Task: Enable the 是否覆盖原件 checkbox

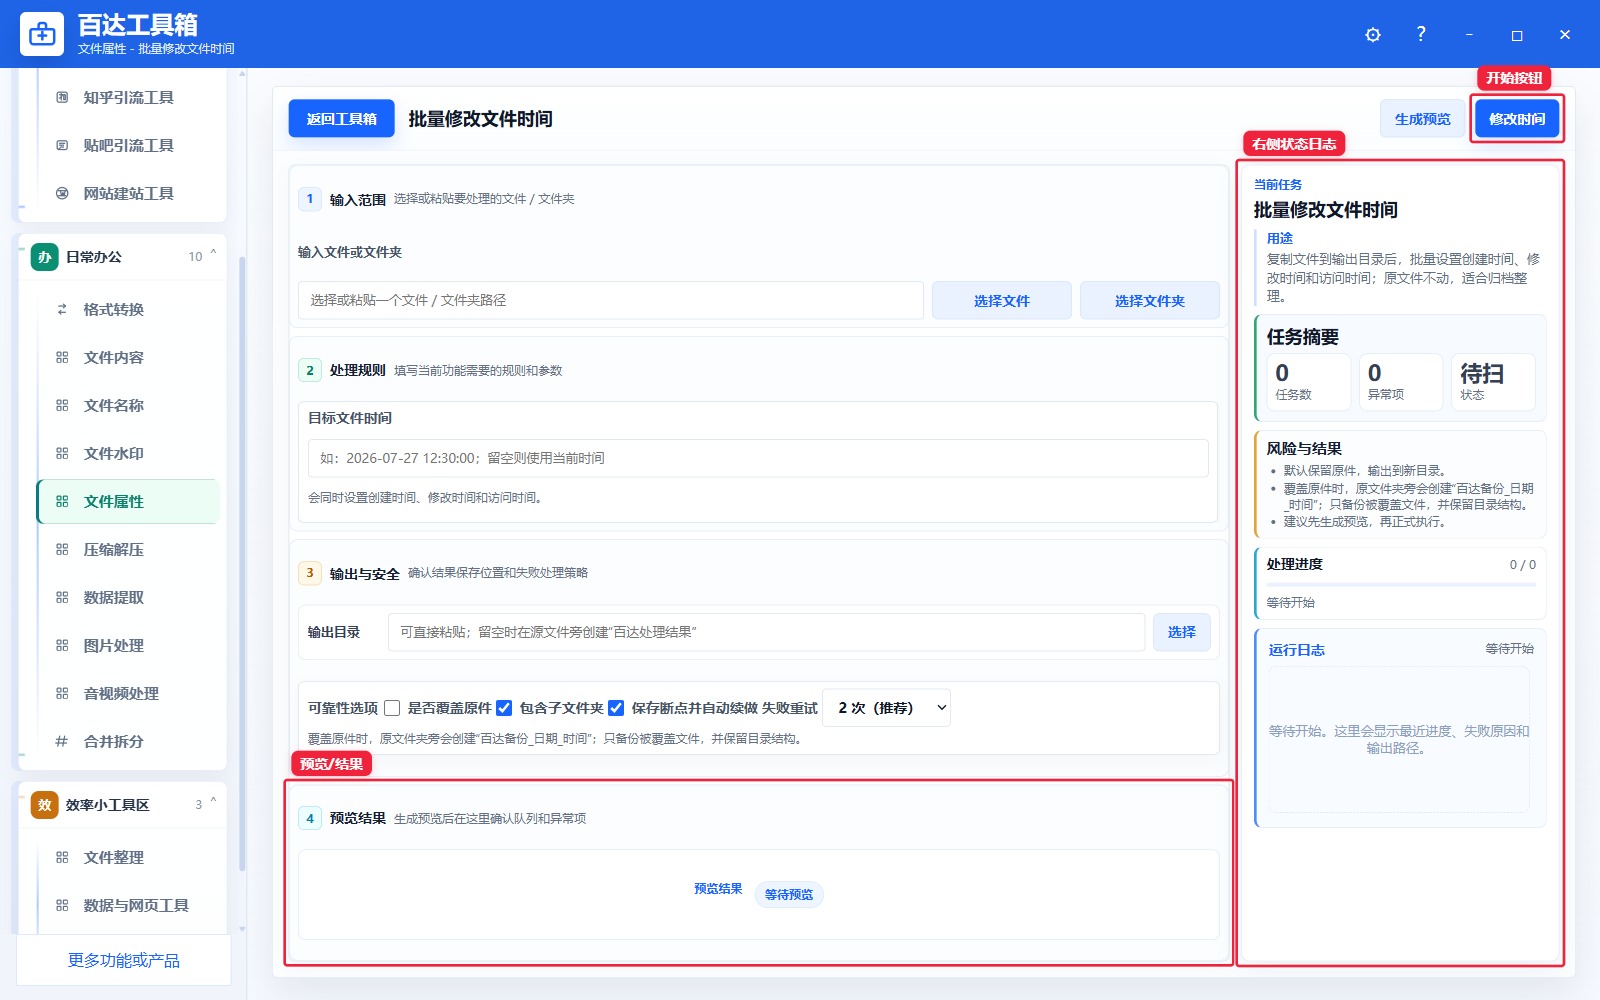Action: pyautogui.click(x=392, y=708)
